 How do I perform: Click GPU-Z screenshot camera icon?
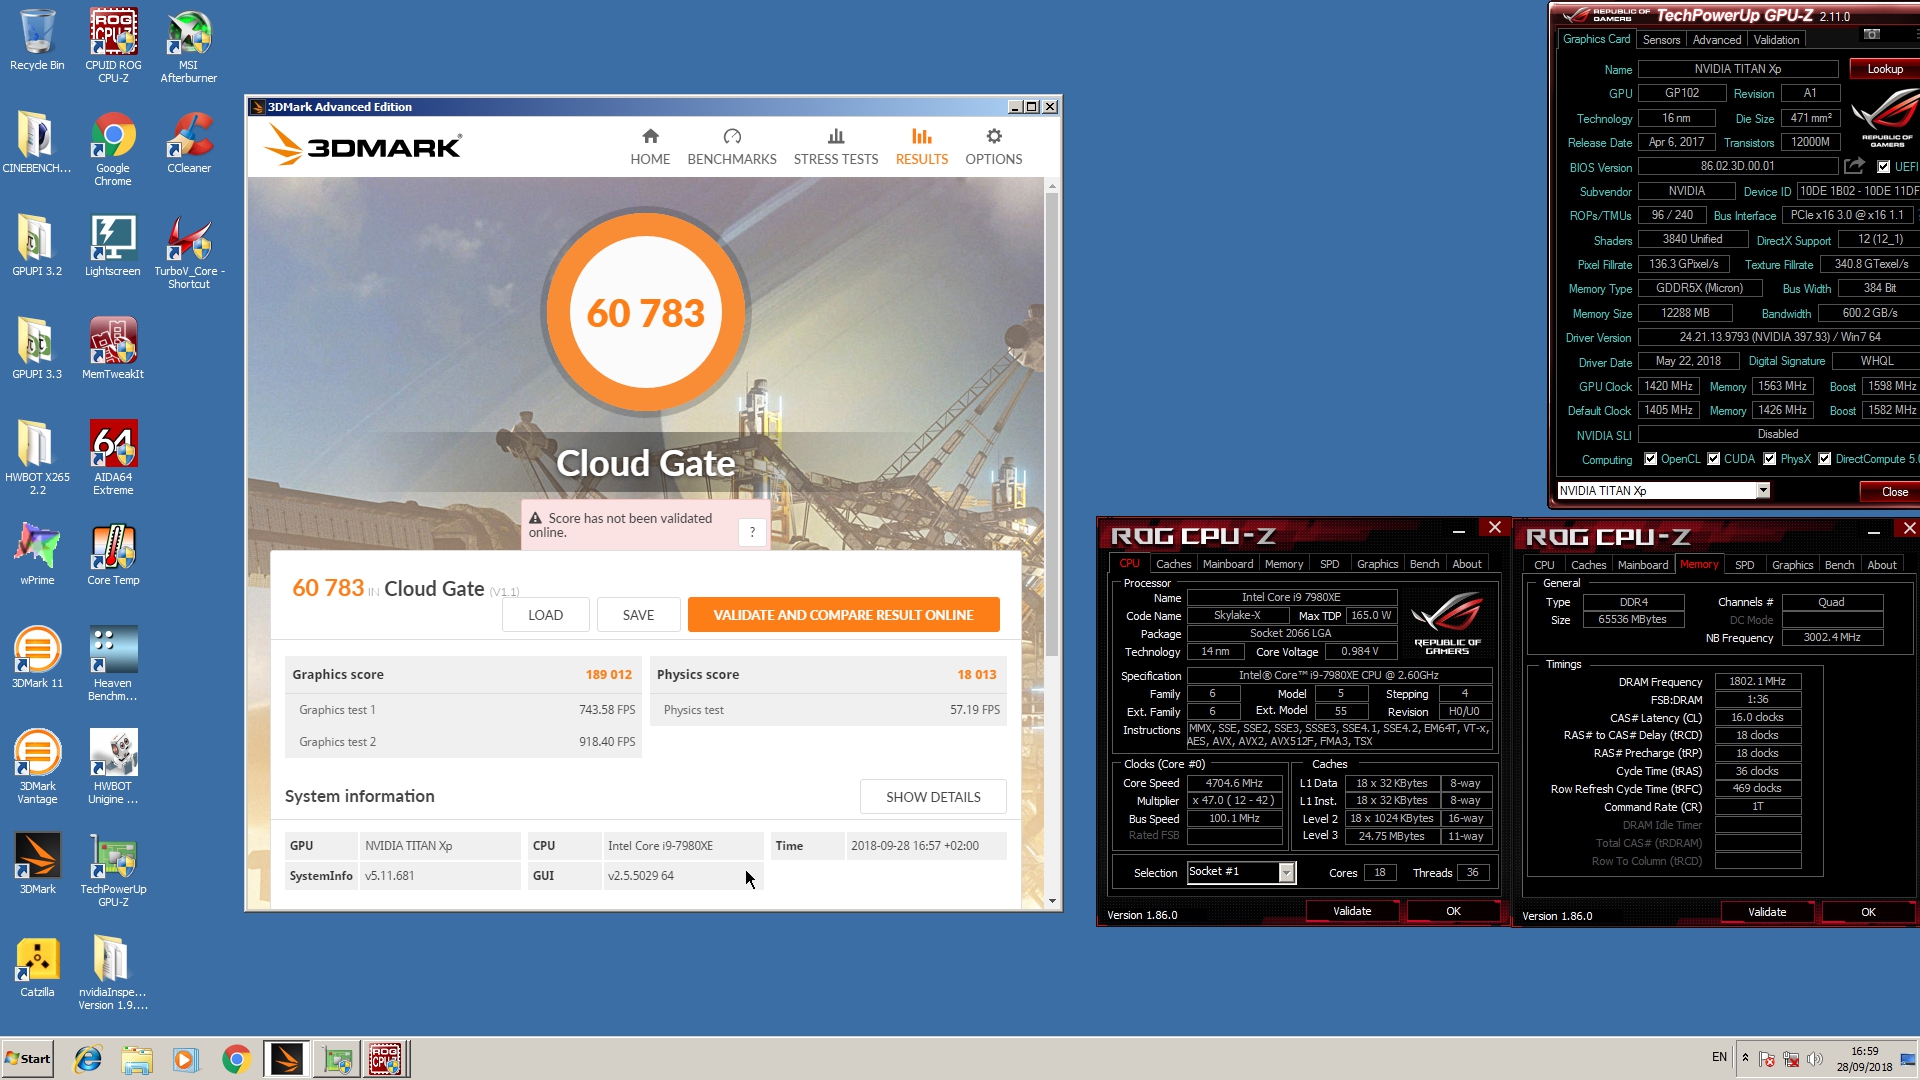pyautogui.click(x=1871, y=35)
